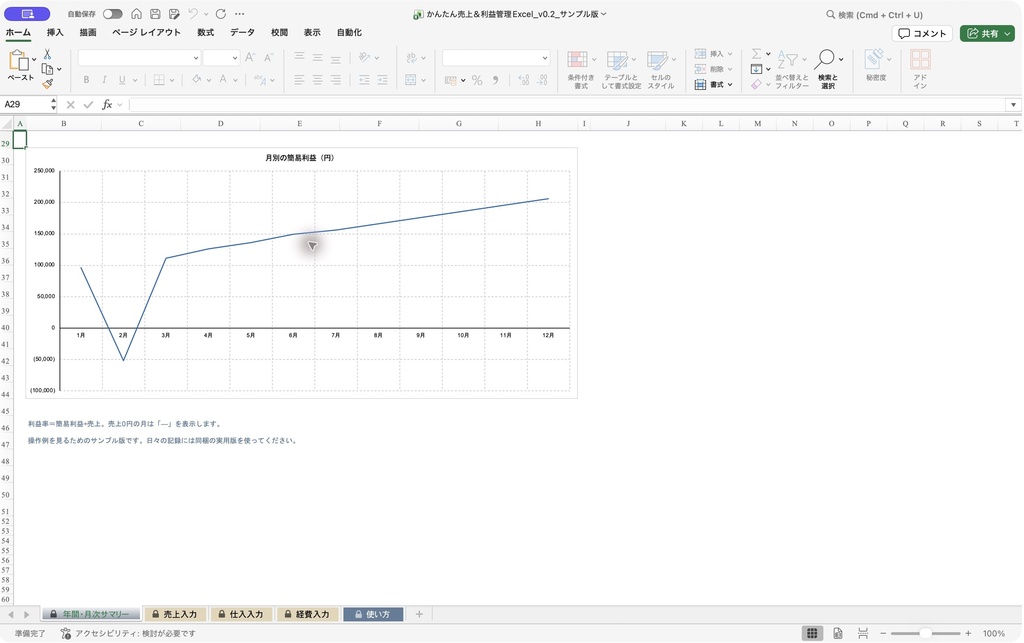Screen dimensions: 1024x643
Task: Click the Font Color A icon
Action: click(x=223, y=80)
